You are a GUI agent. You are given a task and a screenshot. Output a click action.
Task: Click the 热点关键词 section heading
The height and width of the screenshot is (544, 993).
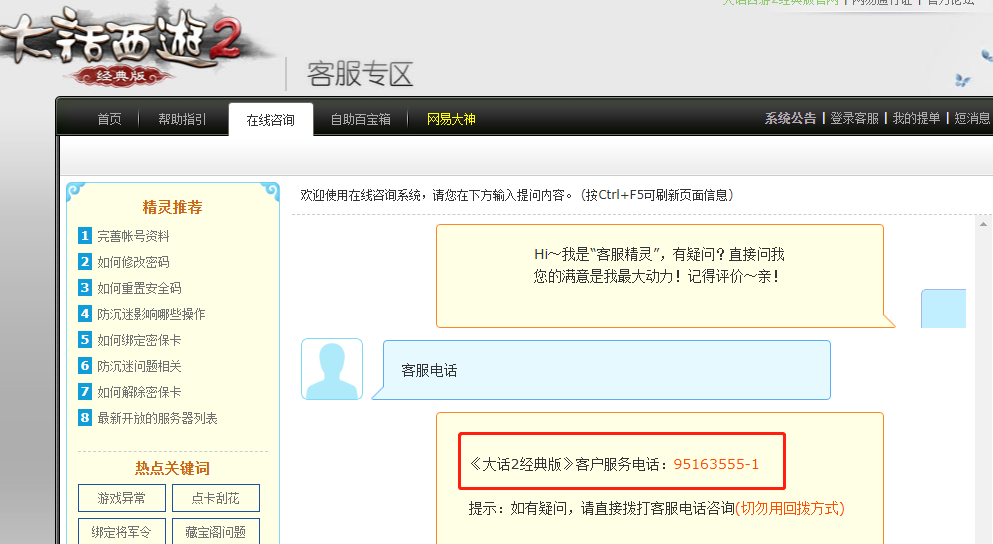(172, 468)
